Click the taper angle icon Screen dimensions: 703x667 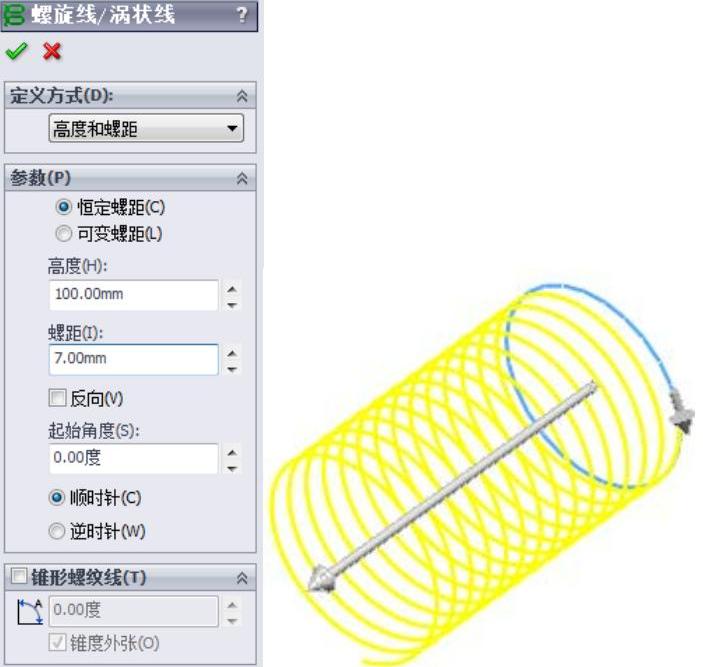point(30,611)
